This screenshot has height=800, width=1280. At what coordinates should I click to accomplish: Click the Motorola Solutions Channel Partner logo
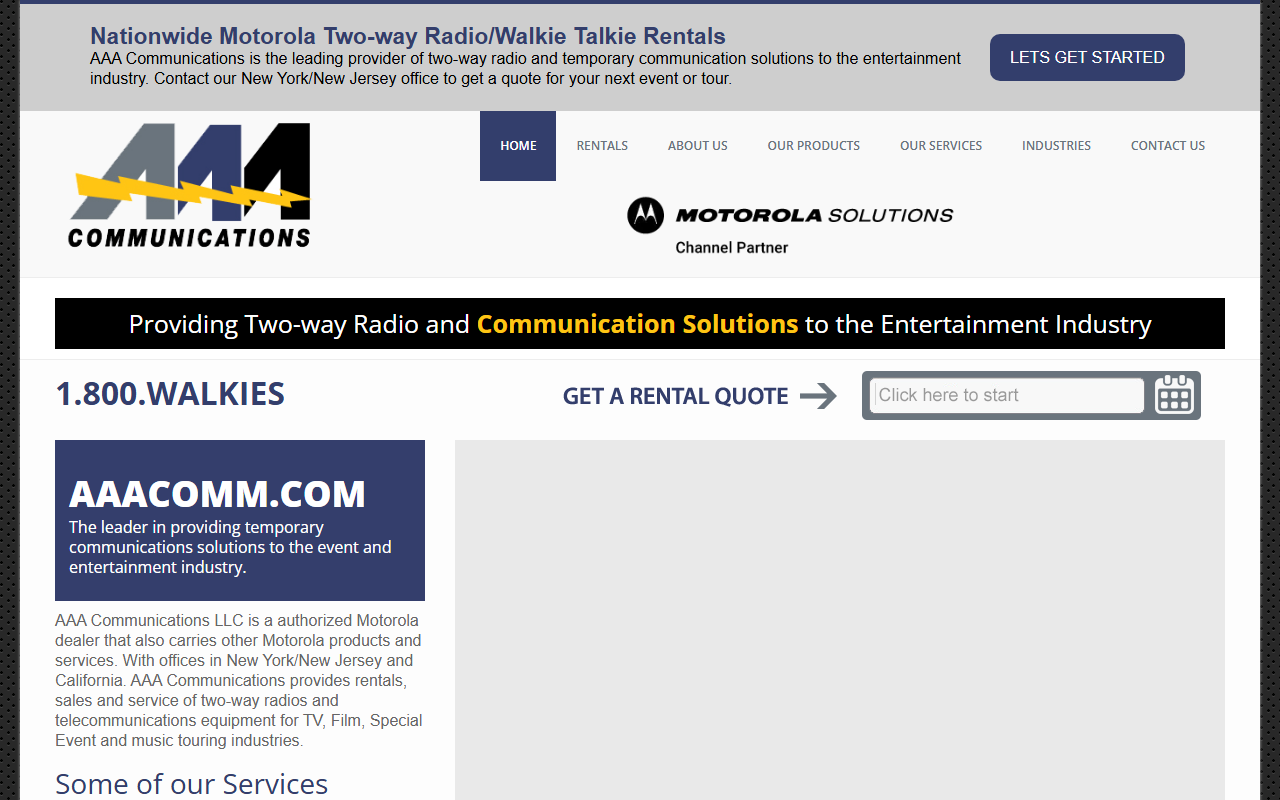coord(790,226)
